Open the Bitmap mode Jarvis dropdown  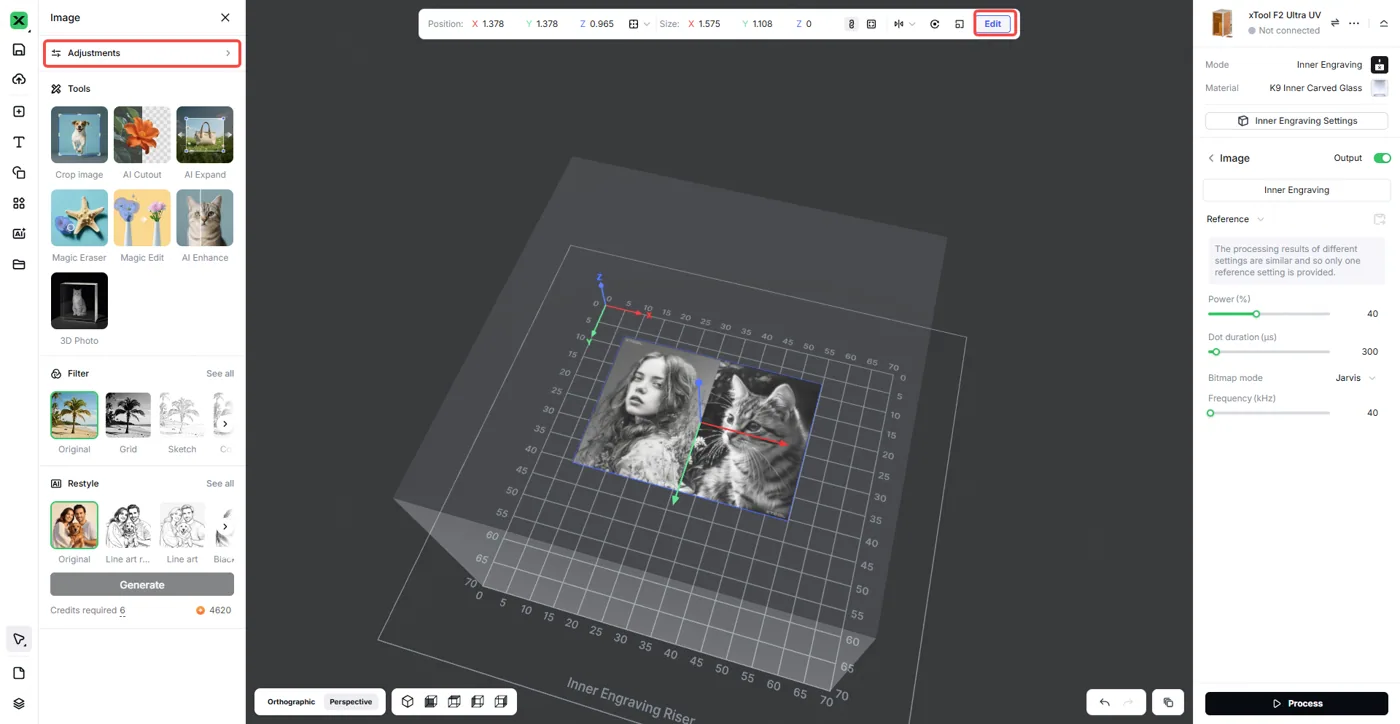click(1355, 378)
